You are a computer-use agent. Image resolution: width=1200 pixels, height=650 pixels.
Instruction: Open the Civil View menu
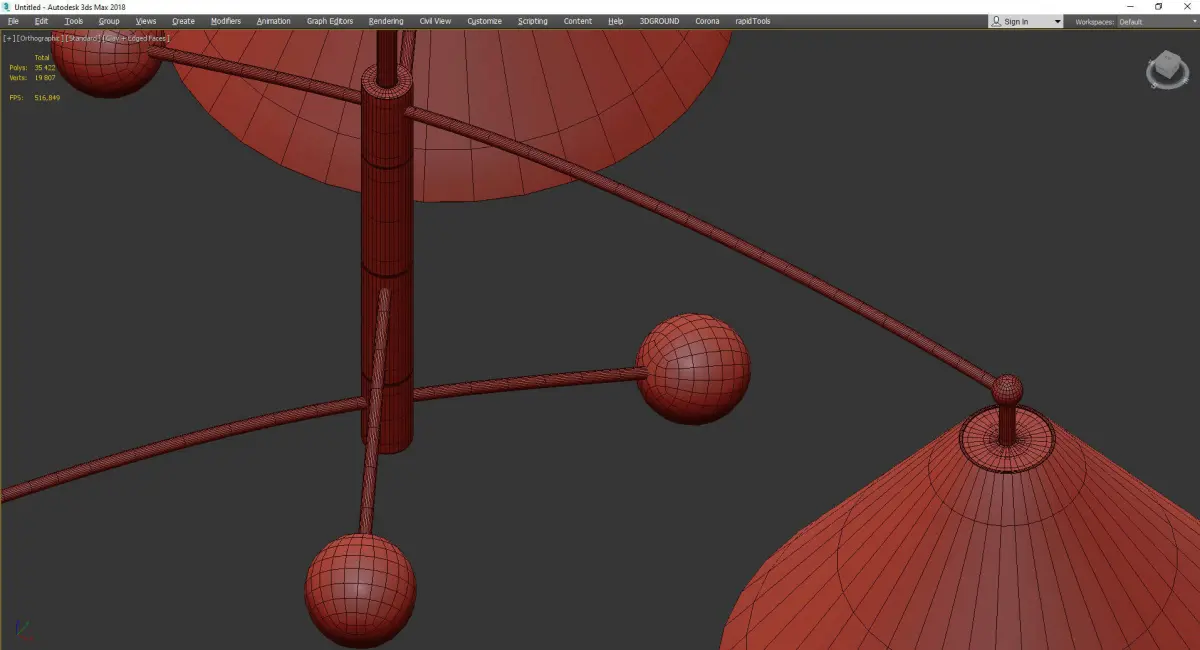(x=435, y=21)
